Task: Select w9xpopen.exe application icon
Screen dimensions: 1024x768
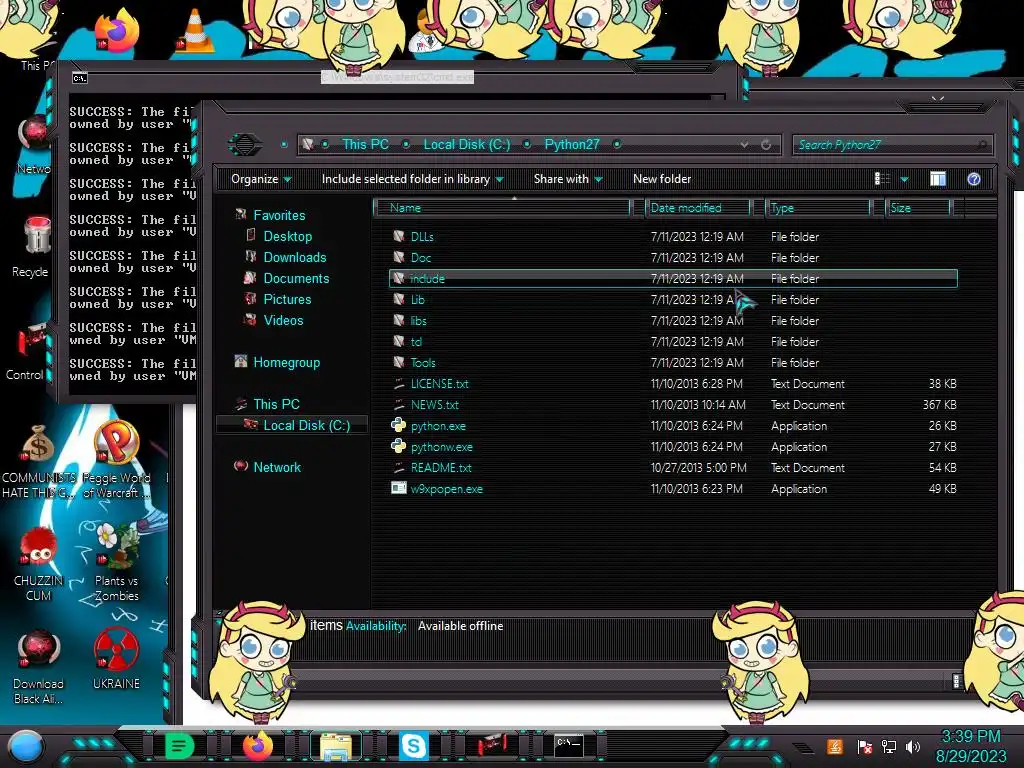Action: [x=398, y=488]
